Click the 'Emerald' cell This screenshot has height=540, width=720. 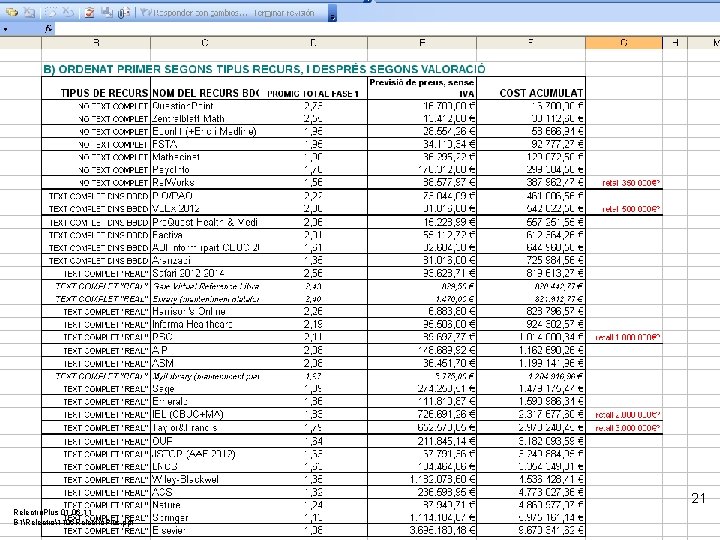pyautogui.click(x=205, y=401)
